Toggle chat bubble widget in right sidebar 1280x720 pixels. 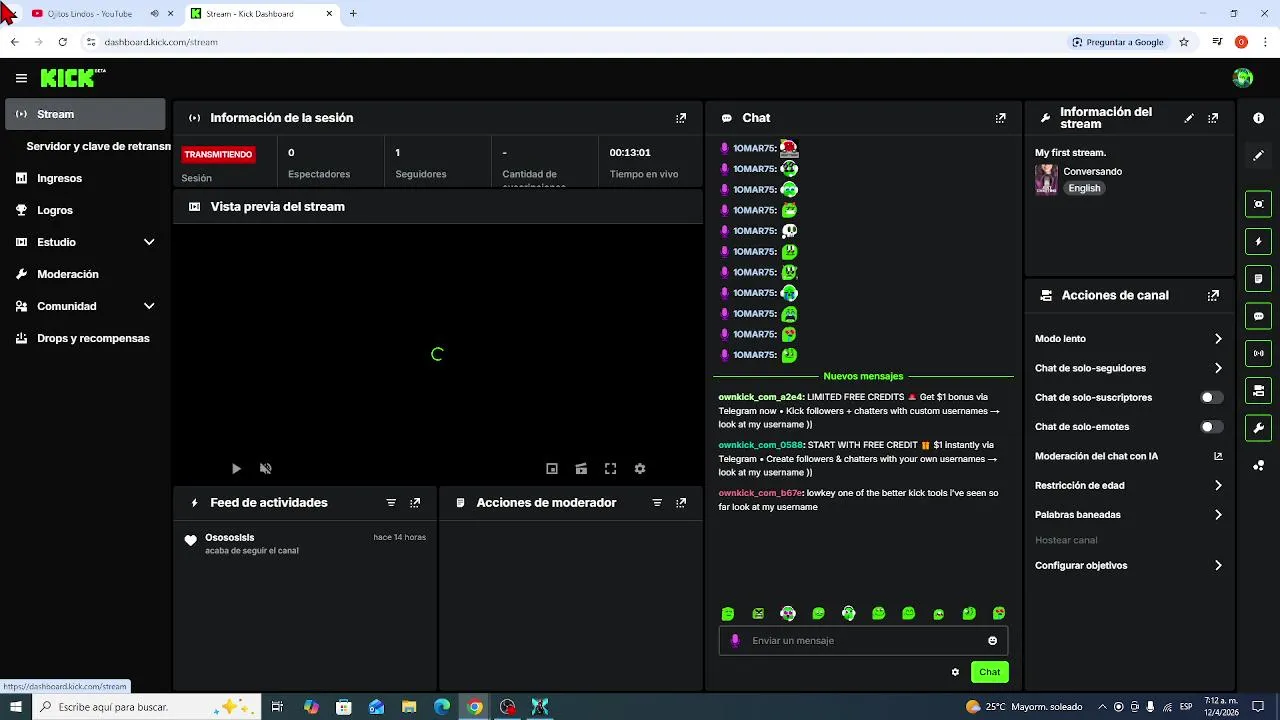(x=1258, y=316)
